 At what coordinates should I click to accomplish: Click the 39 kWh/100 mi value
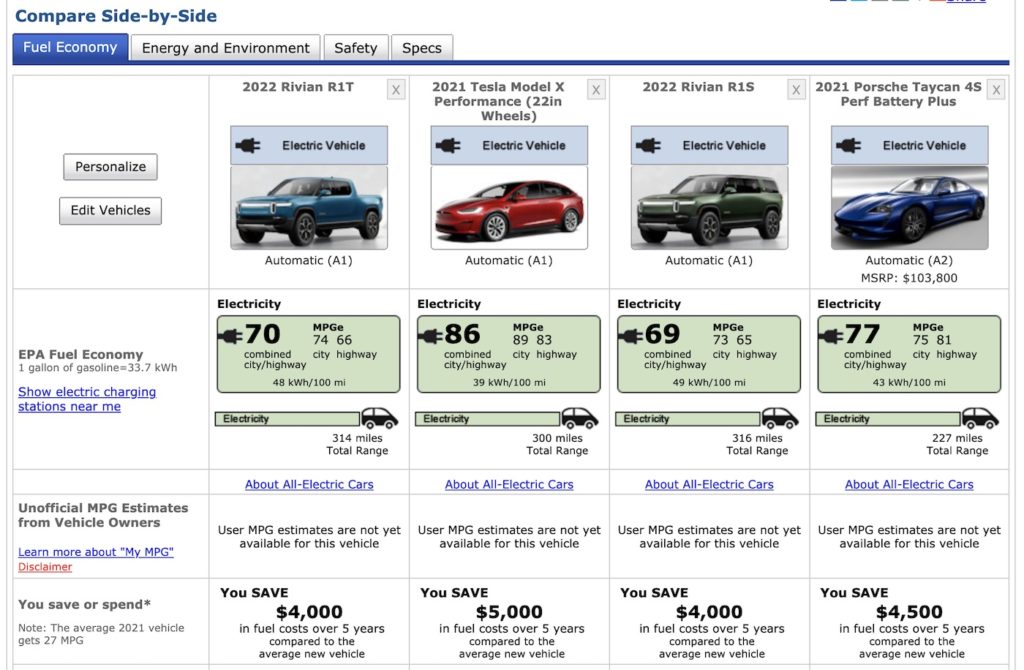point(509,383)
